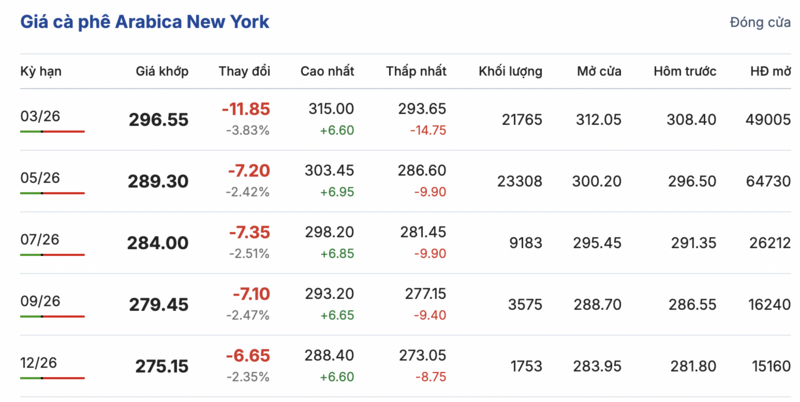Click the "Đóng cửa" market status label

point(760,23)
